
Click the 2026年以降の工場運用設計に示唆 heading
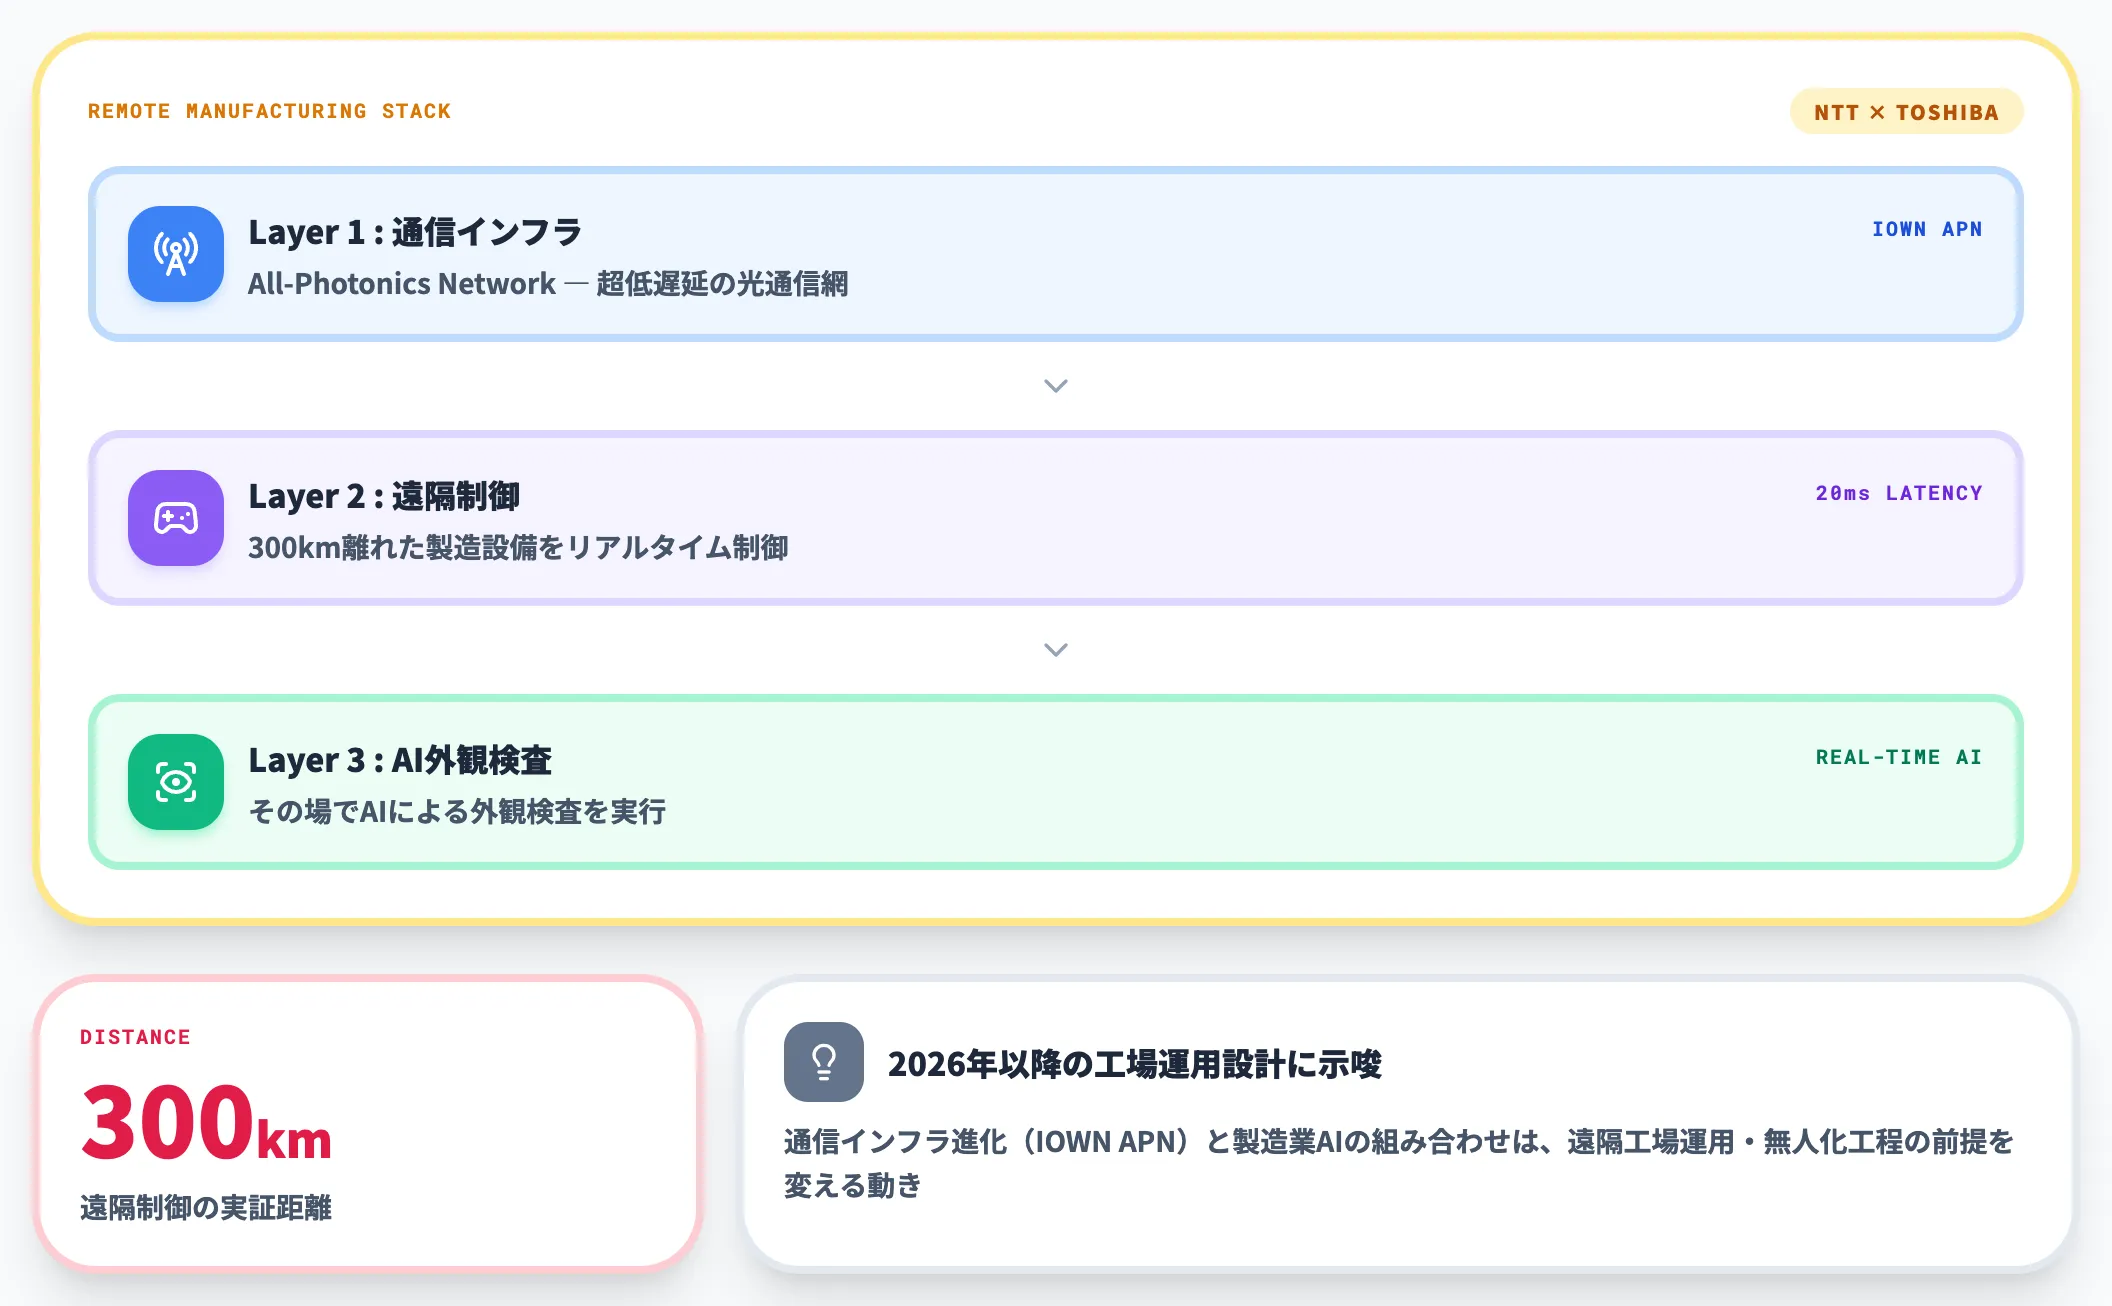pos(1135,1064)
